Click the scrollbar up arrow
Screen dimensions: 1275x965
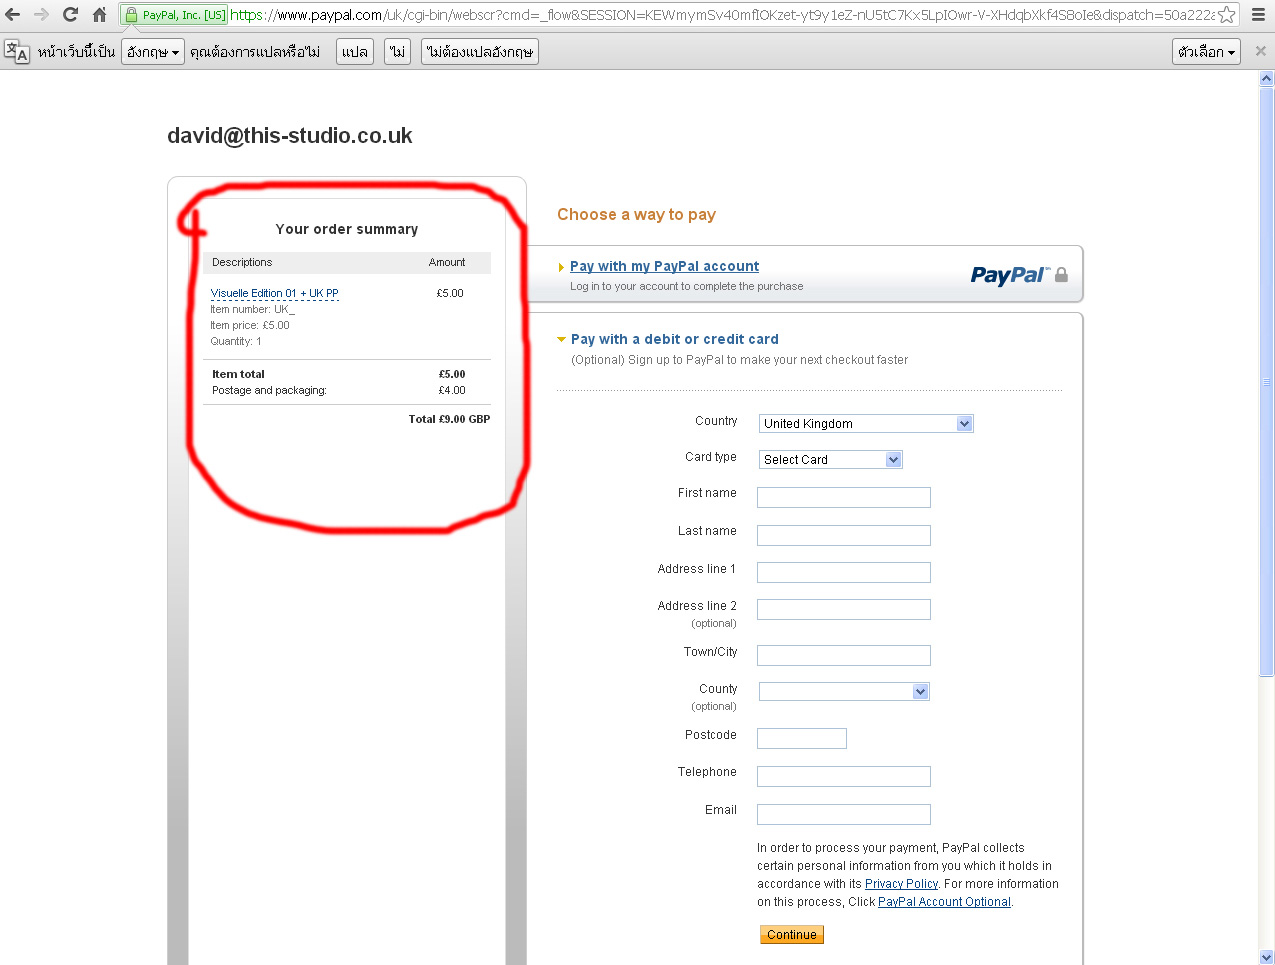click(1267, 78)
